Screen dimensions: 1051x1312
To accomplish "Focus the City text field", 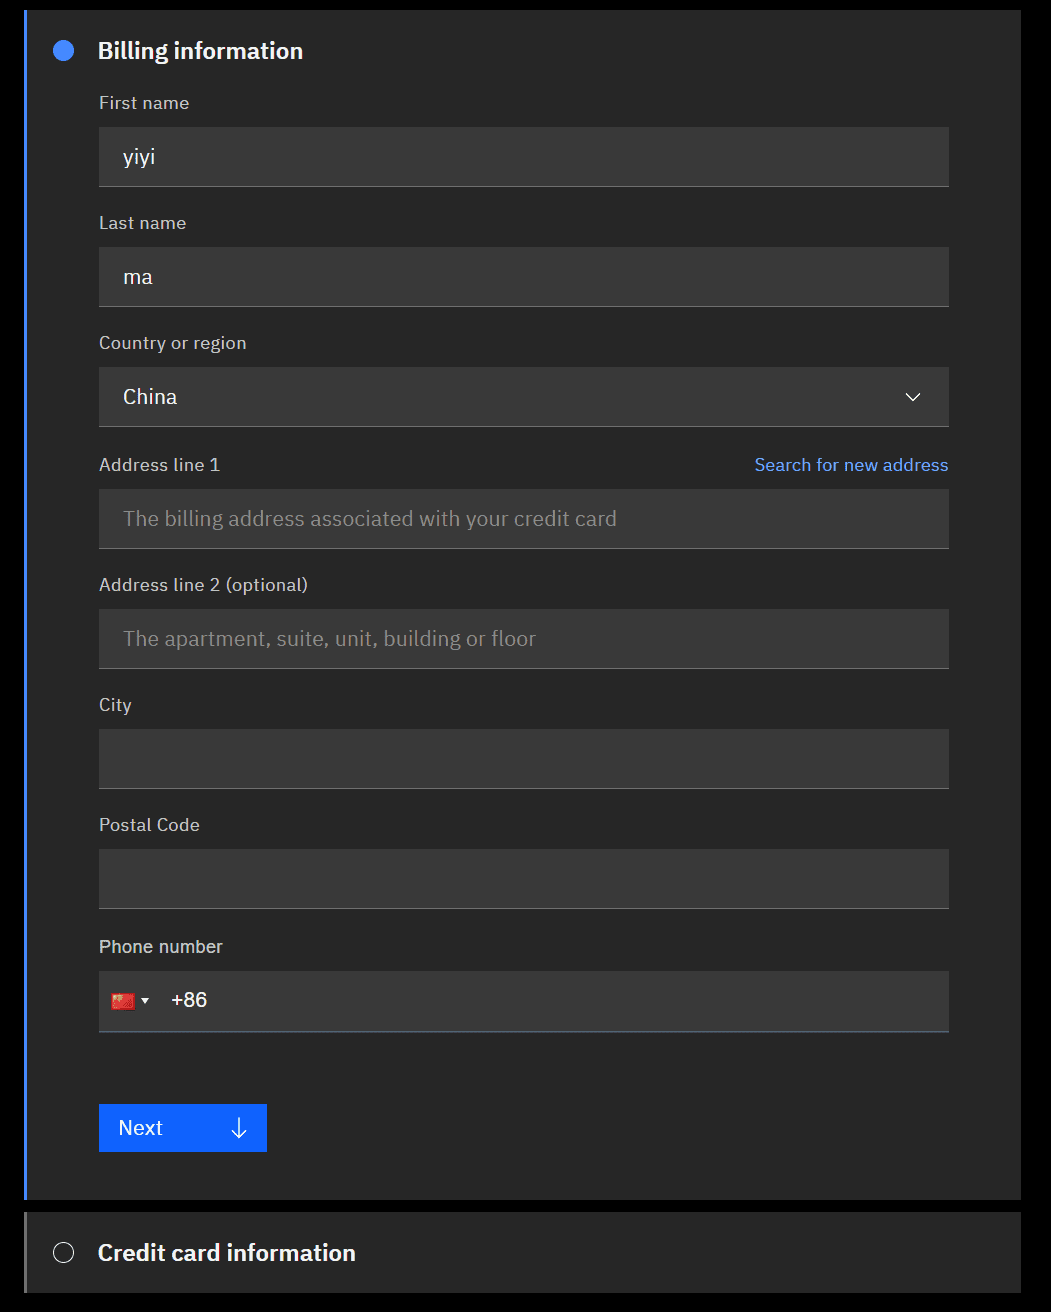I will coord(523,759).
